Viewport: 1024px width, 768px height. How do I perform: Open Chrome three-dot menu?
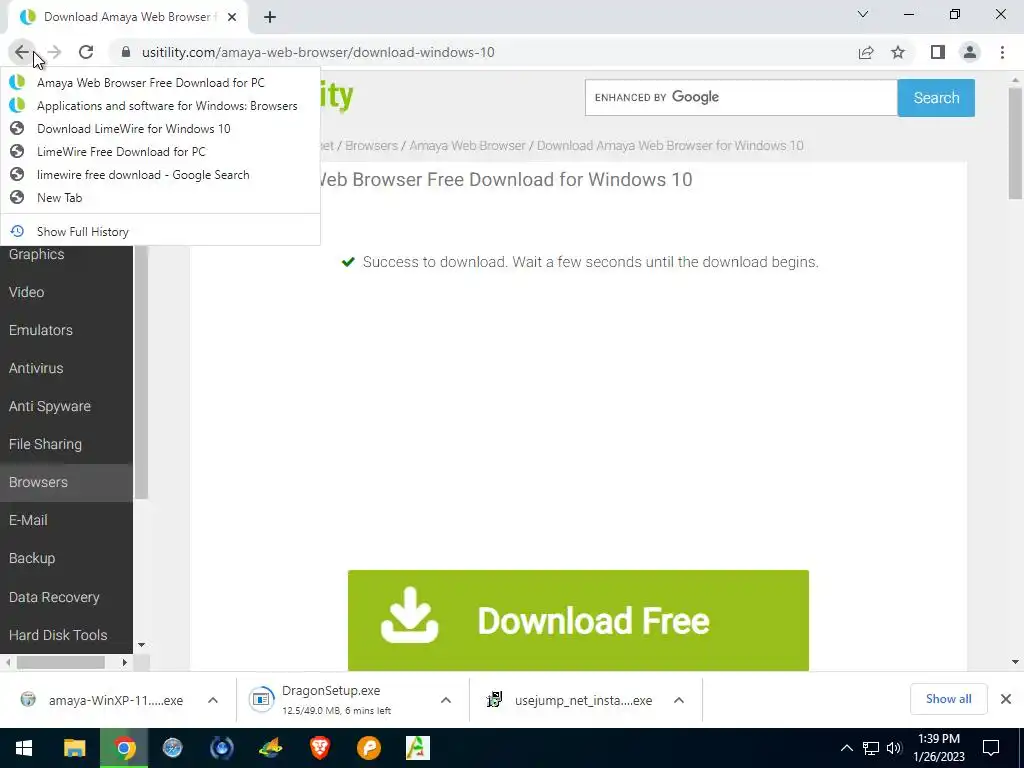(x=1002, y=52)
